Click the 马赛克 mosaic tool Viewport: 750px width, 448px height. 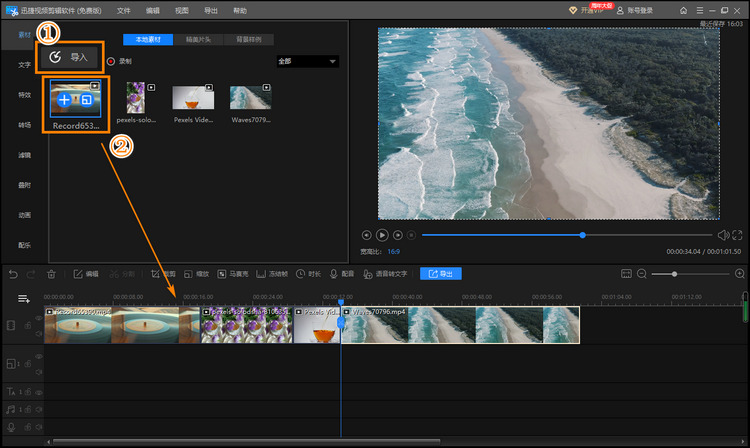(233, 274)
